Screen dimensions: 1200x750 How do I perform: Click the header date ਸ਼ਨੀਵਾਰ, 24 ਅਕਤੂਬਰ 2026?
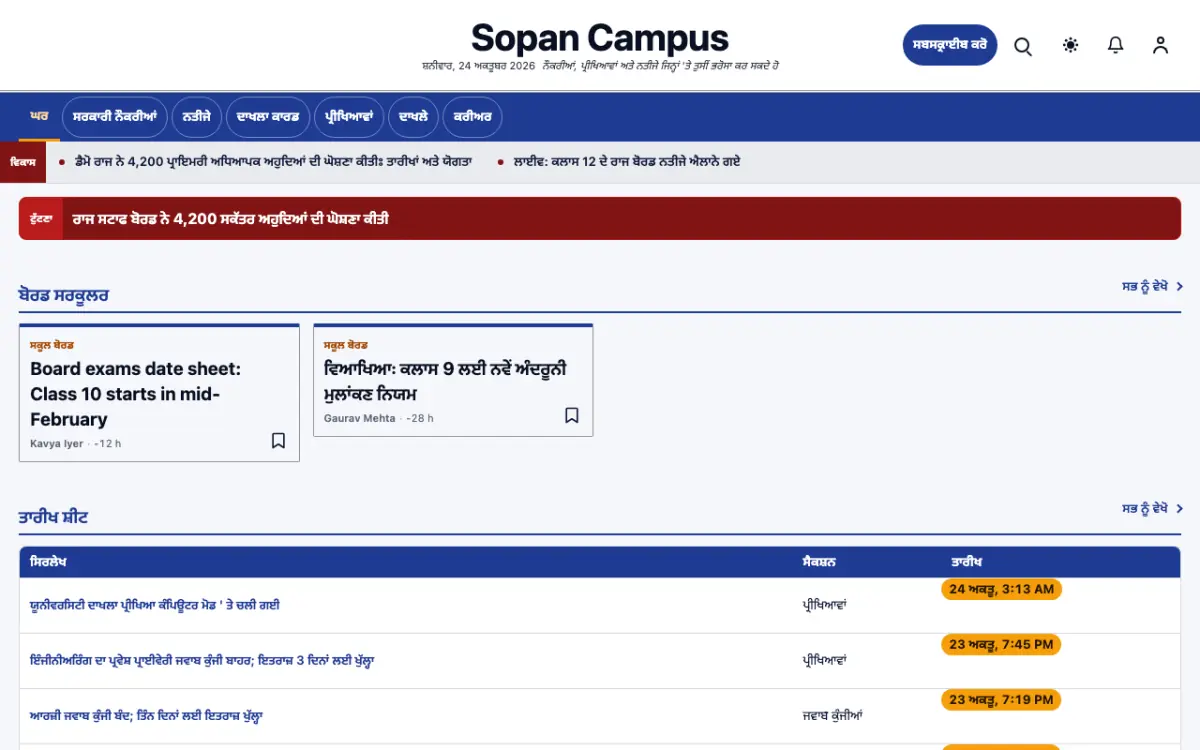479,66
